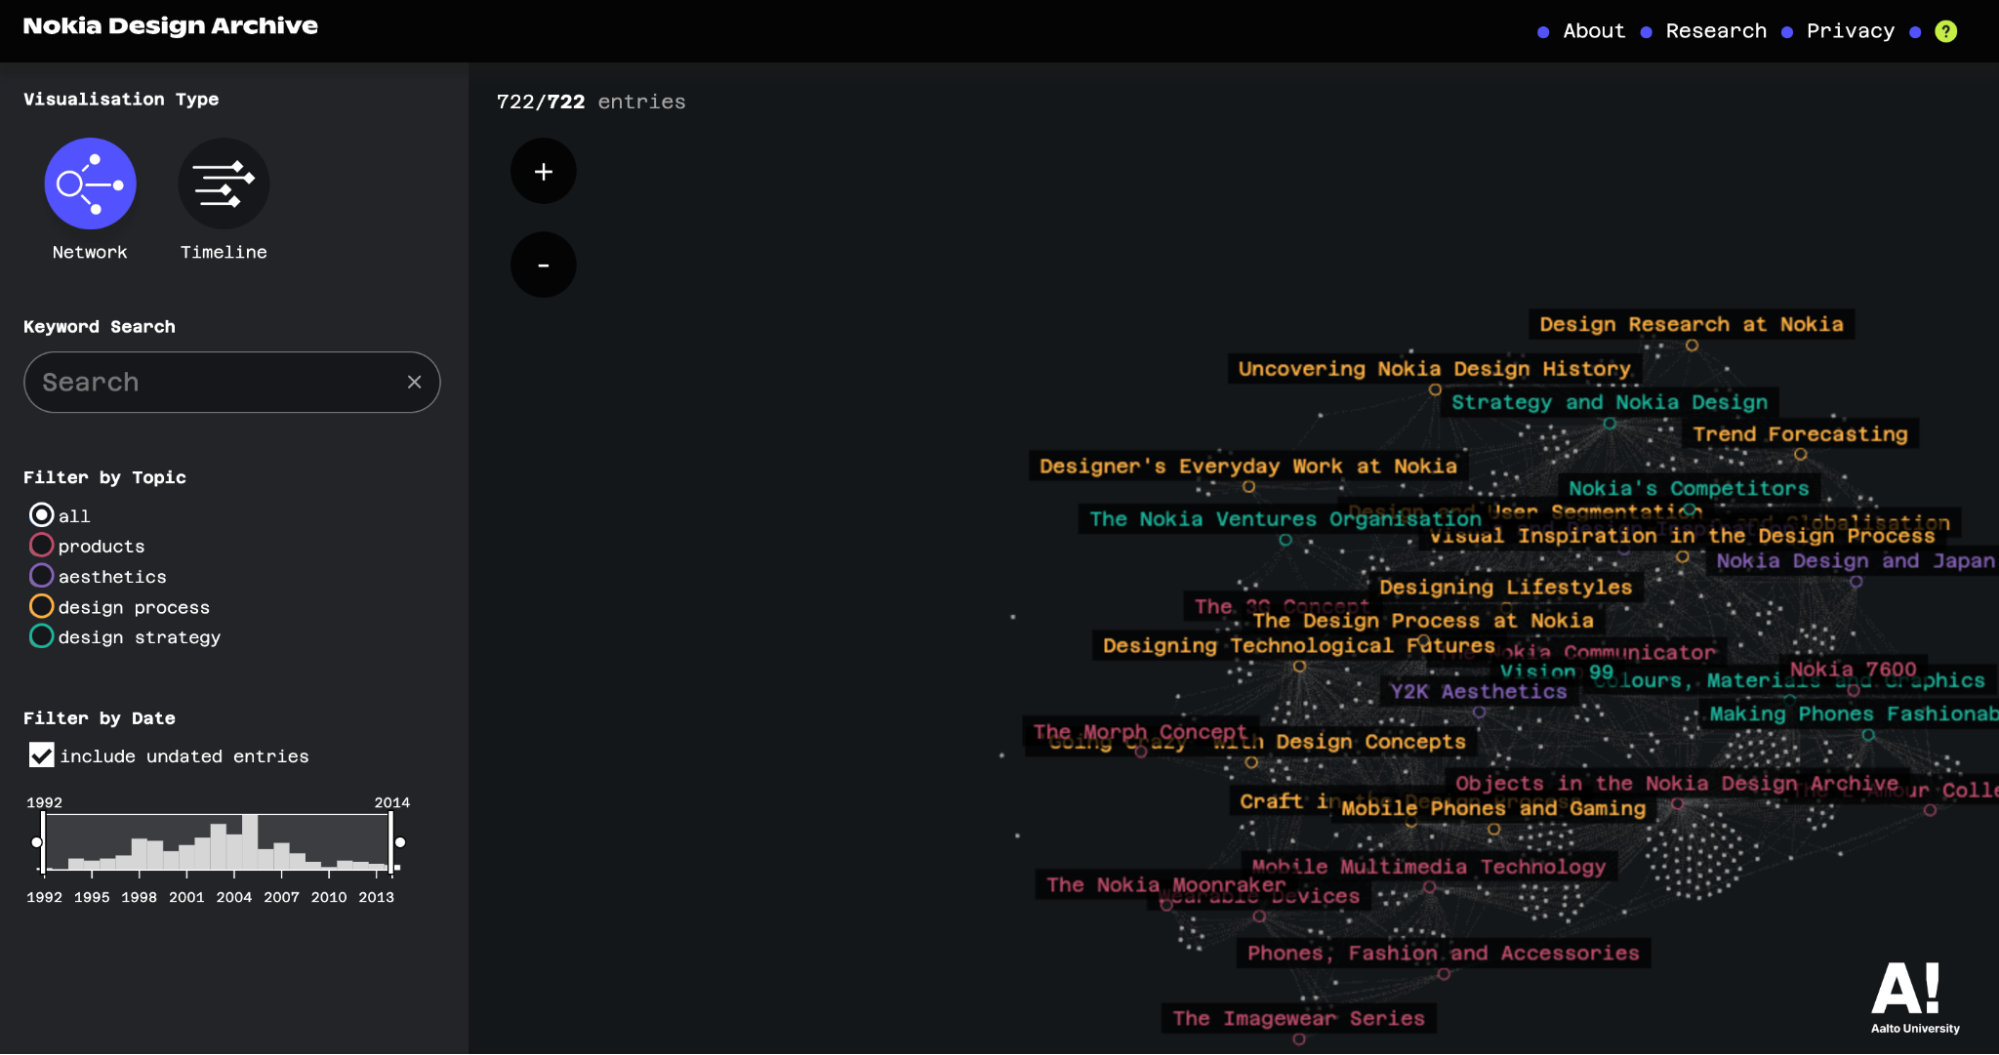The height and width of the screenshot is (1055, 1999).
Task: Switch to the Timeline visualisation icon
Action: point(223,184)
